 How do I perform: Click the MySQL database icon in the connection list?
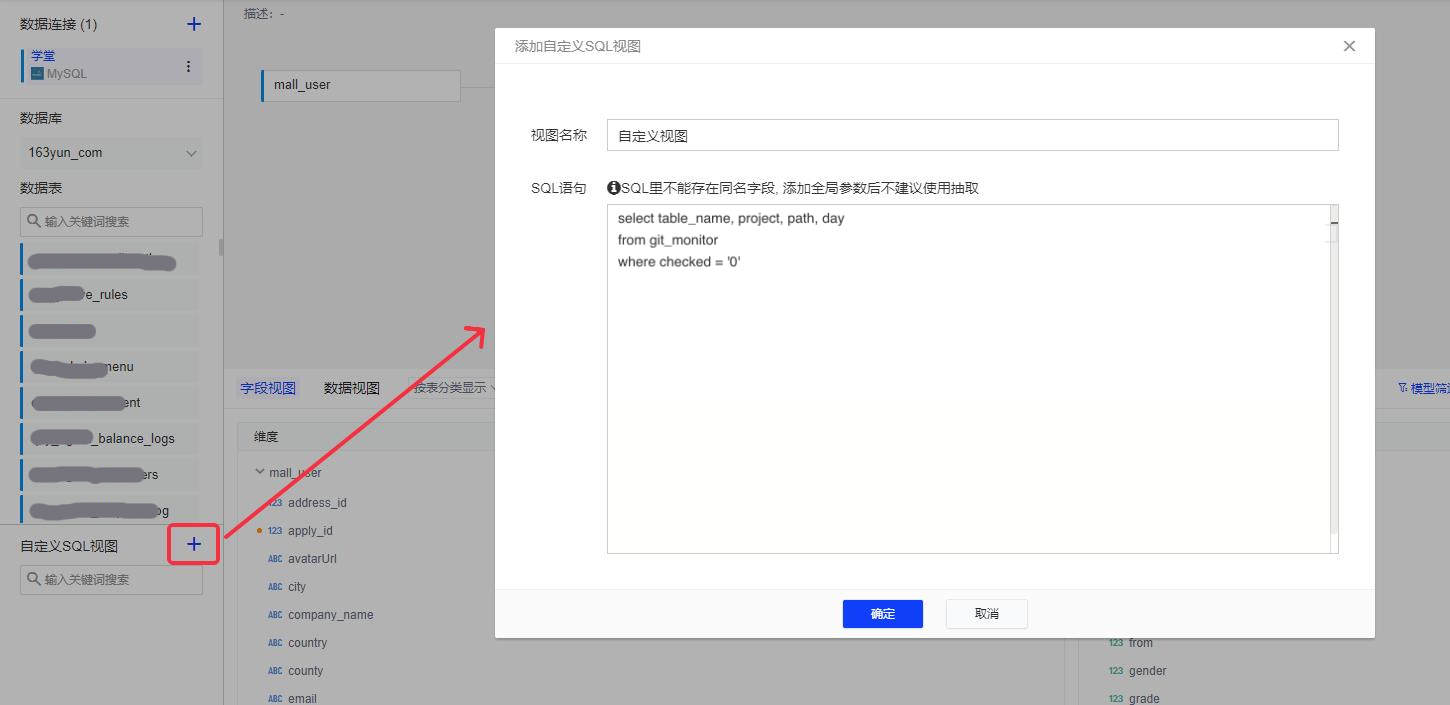36,71
